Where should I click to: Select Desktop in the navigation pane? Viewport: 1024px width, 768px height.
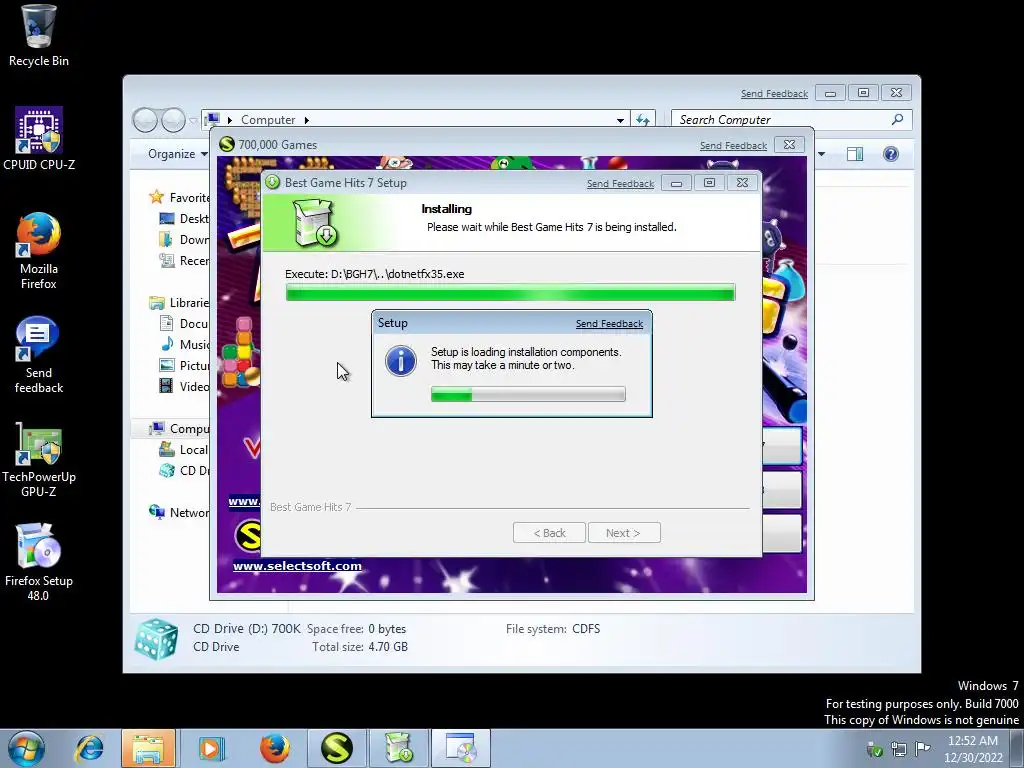coord(185,218)
